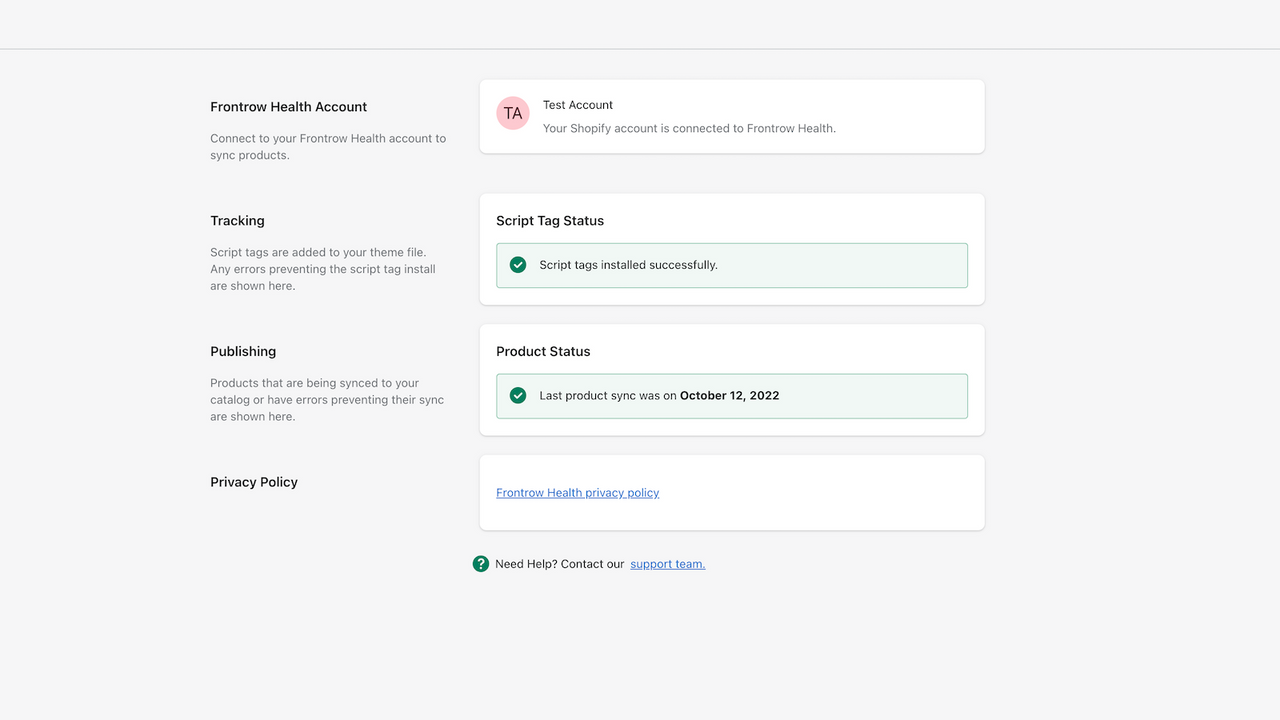Contact the support team
Viewport: 1280px width, 720px height.
click(667, 563)
